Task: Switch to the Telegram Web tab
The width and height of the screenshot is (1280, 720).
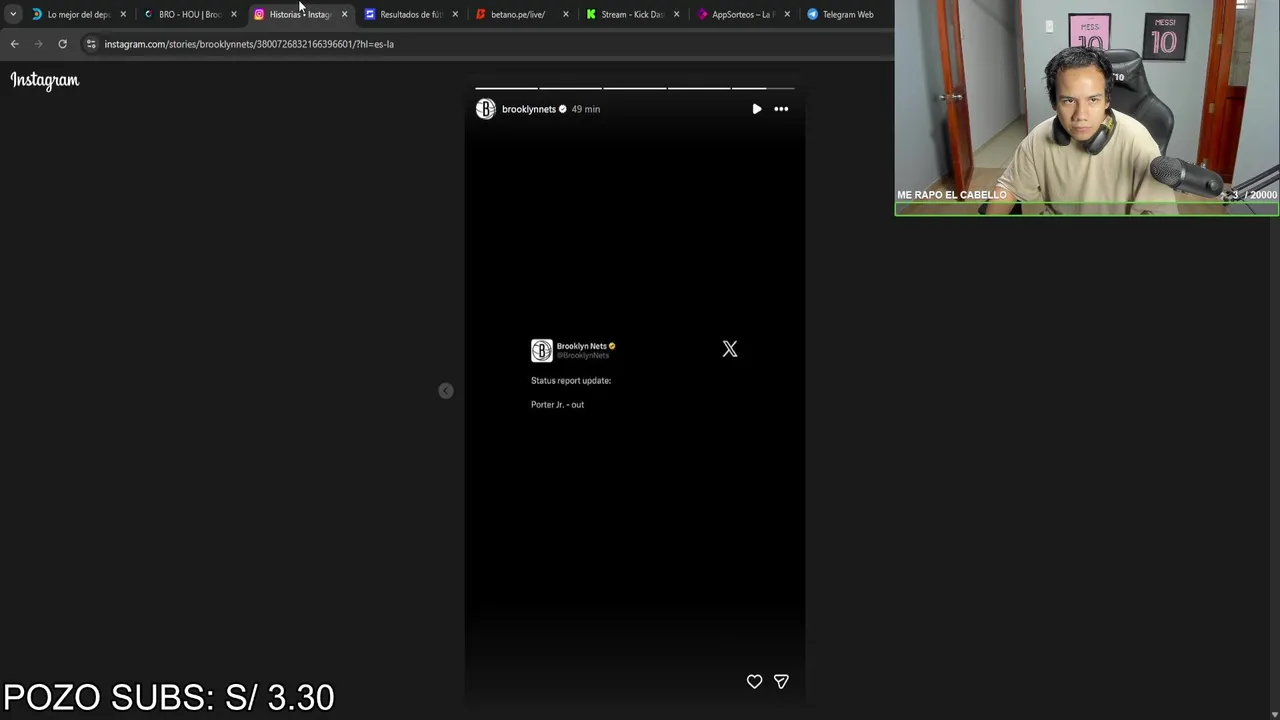Action: point(845,14)
